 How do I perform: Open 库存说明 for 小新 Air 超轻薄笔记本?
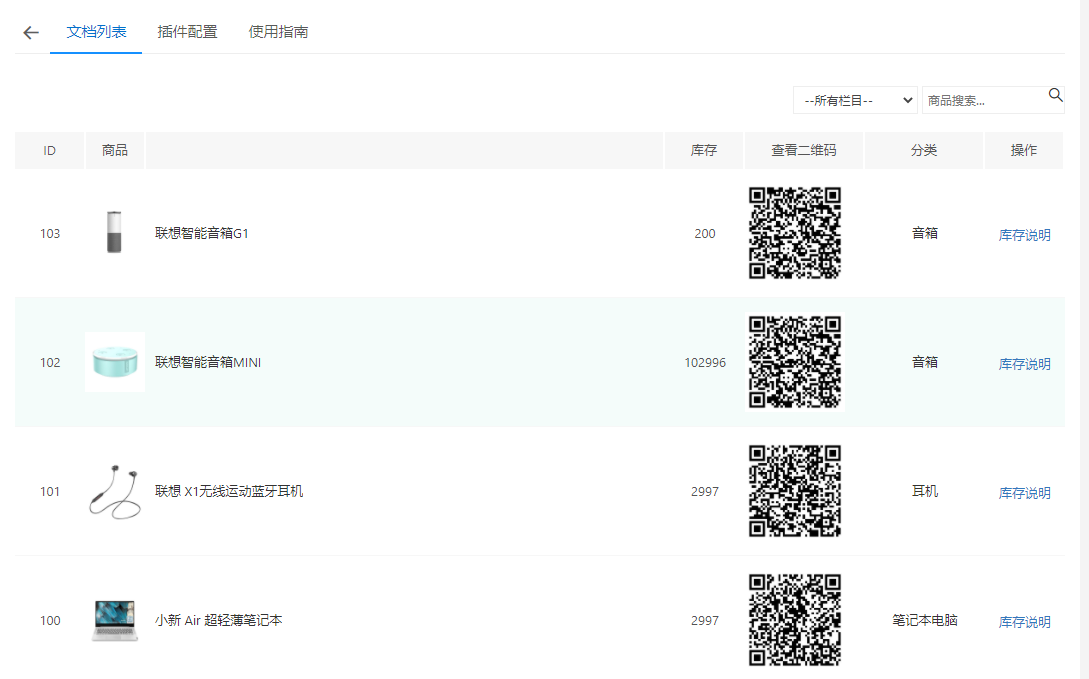[1024, 622]
